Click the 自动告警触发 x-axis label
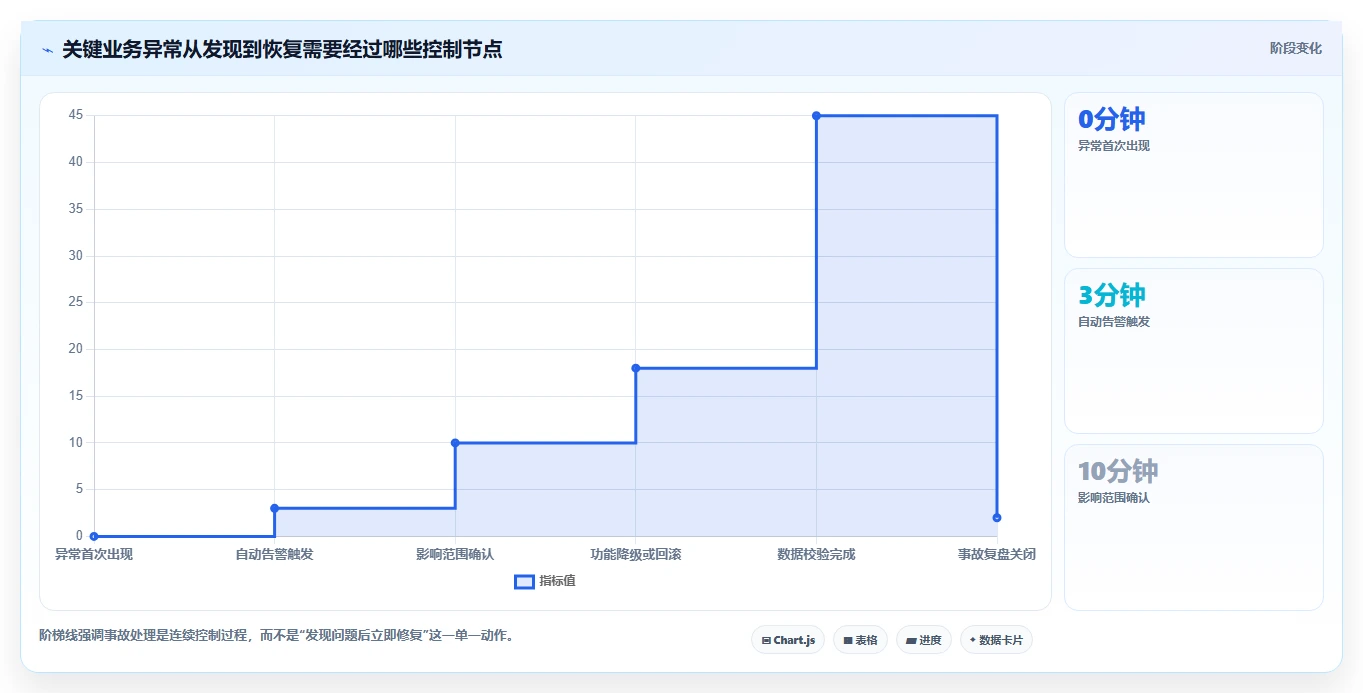The height and width of the screenshot is (693, 1363). [x=274, y=554]
